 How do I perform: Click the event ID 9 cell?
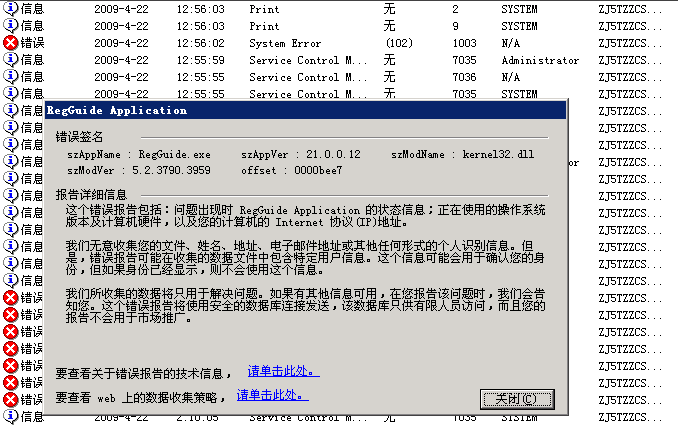coord(455,26)
